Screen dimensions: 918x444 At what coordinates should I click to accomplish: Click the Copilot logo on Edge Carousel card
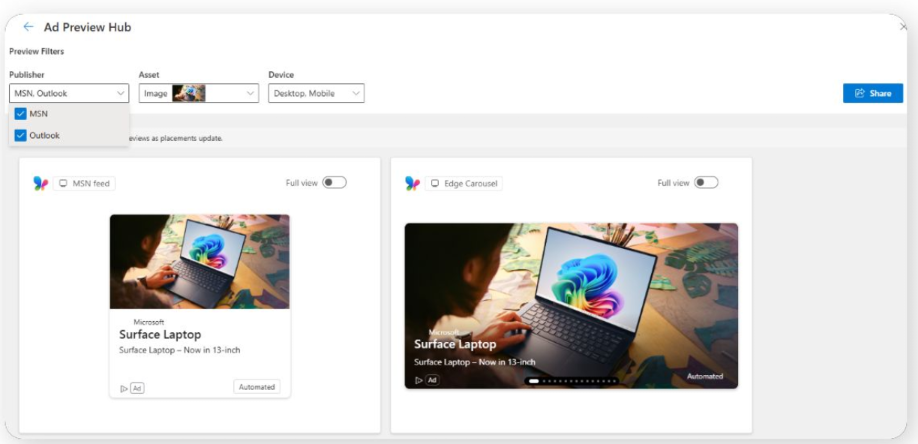point(412,183)
